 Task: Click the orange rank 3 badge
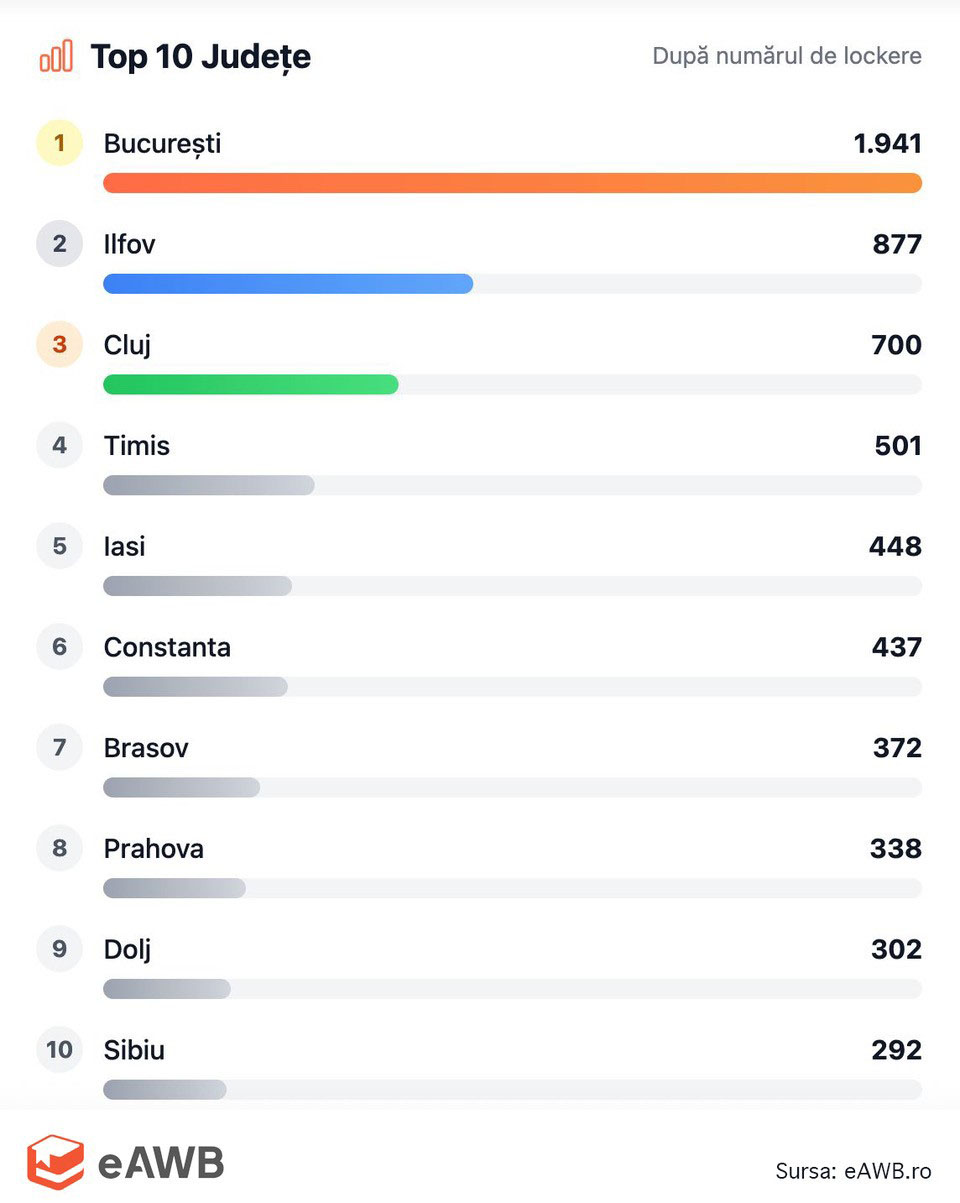59,345
